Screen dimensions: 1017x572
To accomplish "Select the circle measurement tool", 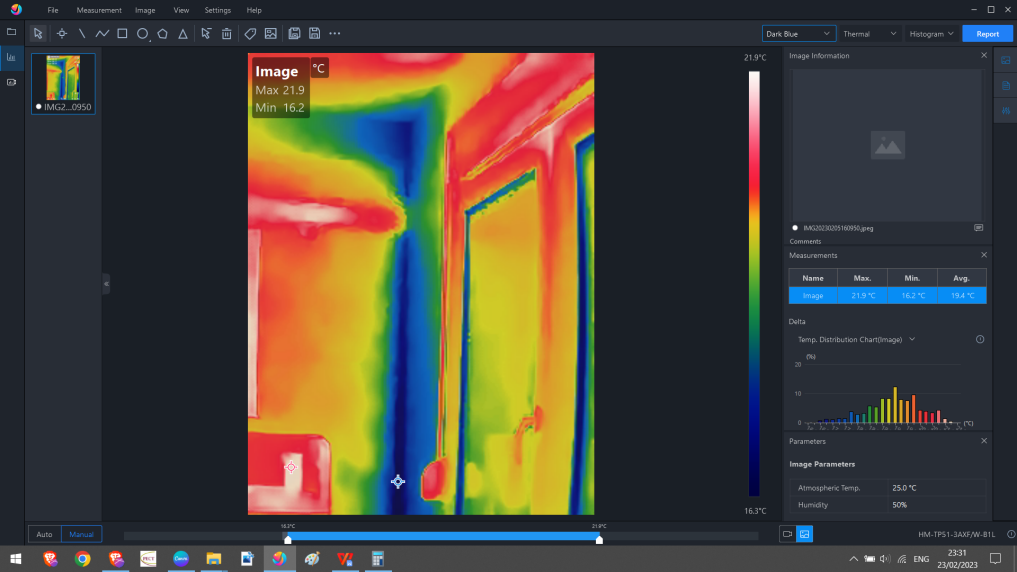I will (x=143, y=33).
